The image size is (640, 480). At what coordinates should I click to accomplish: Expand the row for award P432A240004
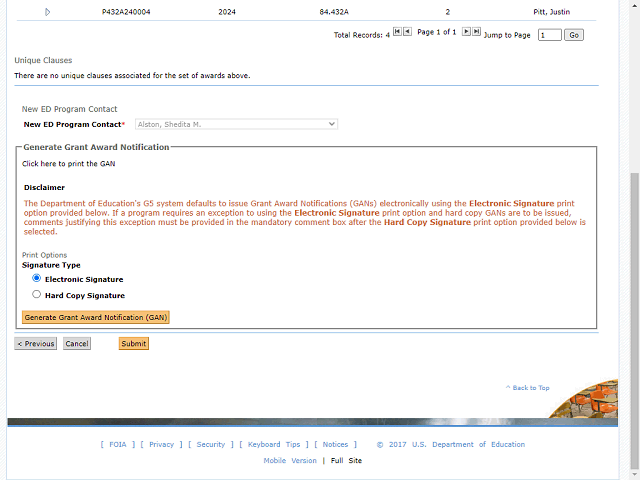tap(47, 12)
